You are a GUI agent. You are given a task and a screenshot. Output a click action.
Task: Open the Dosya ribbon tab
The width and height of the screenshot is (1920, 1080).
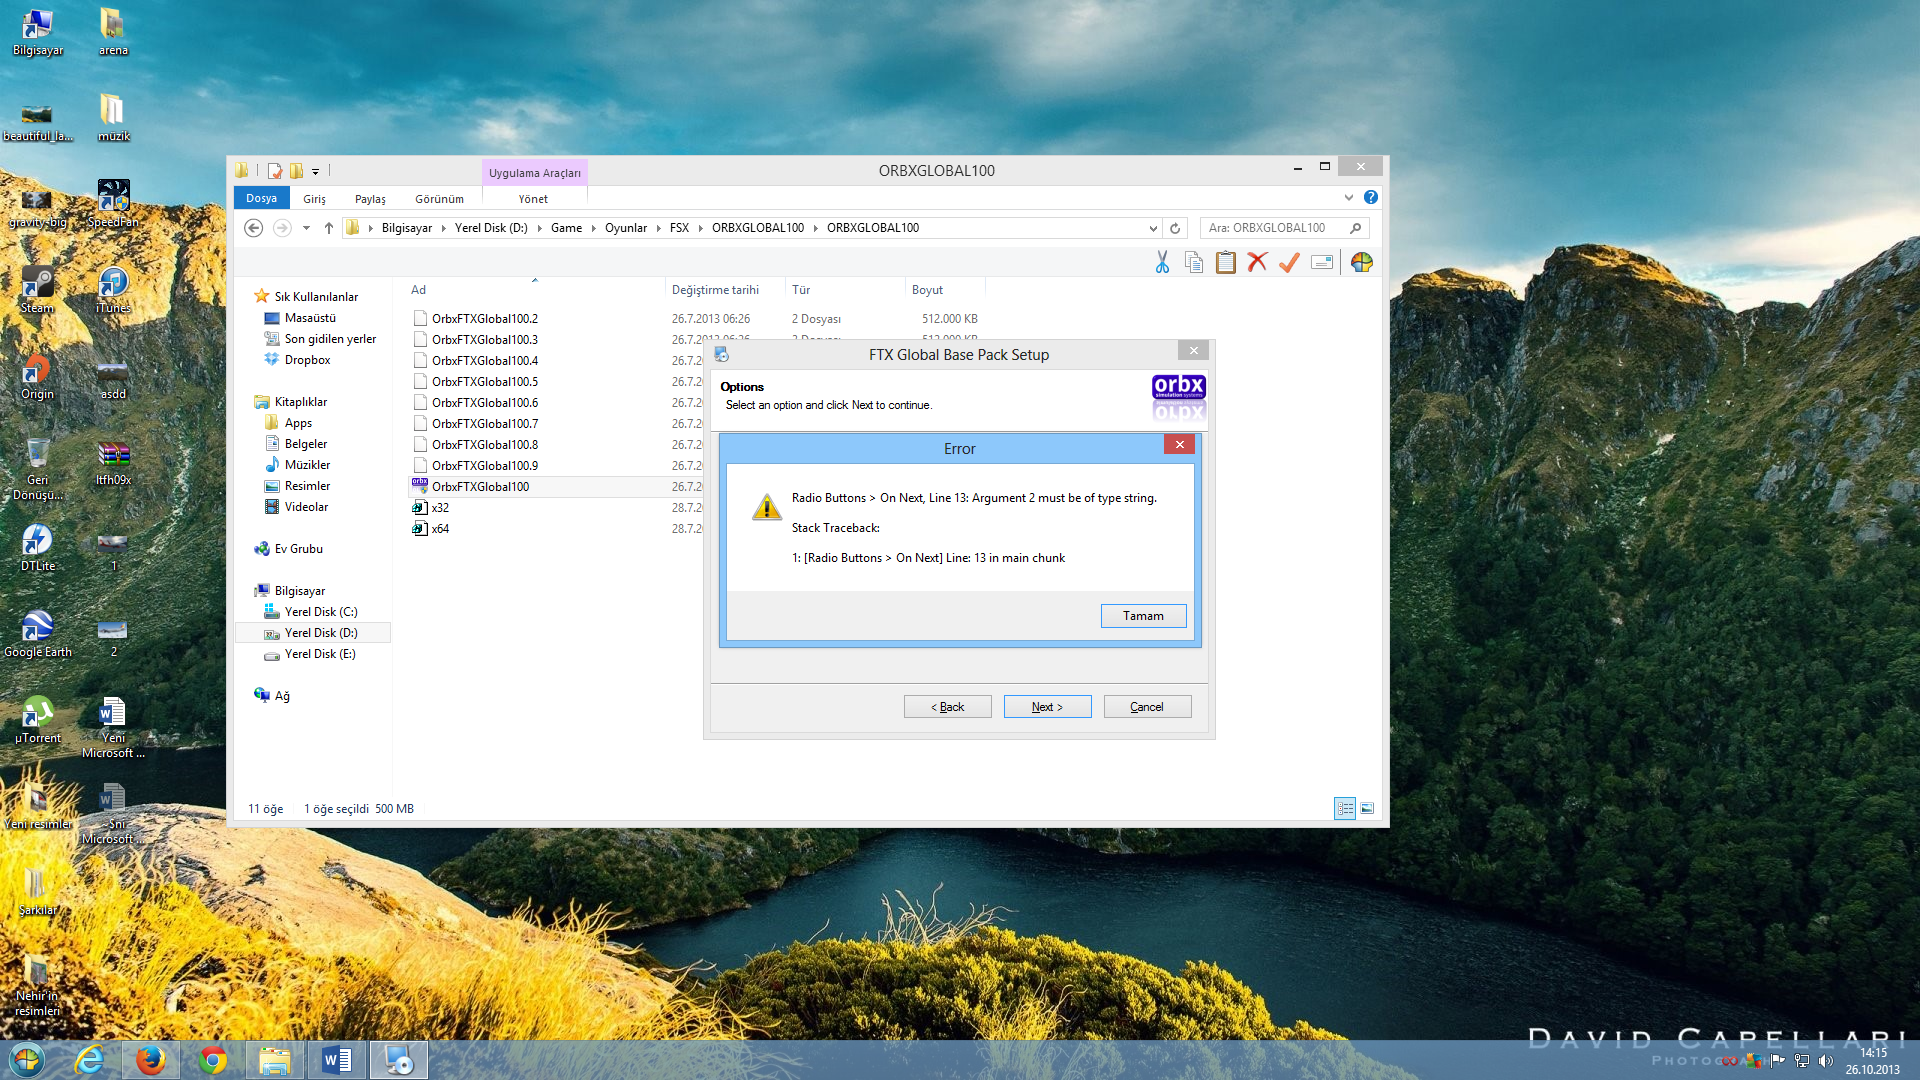pos(261,198)
